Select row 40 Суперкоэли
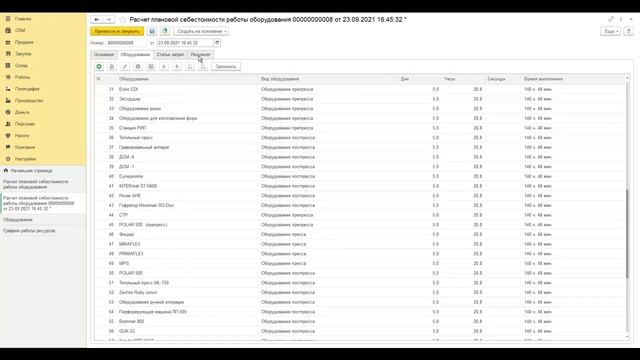The image size is (640, 360). pyautogui.click(x=360, y=176)
